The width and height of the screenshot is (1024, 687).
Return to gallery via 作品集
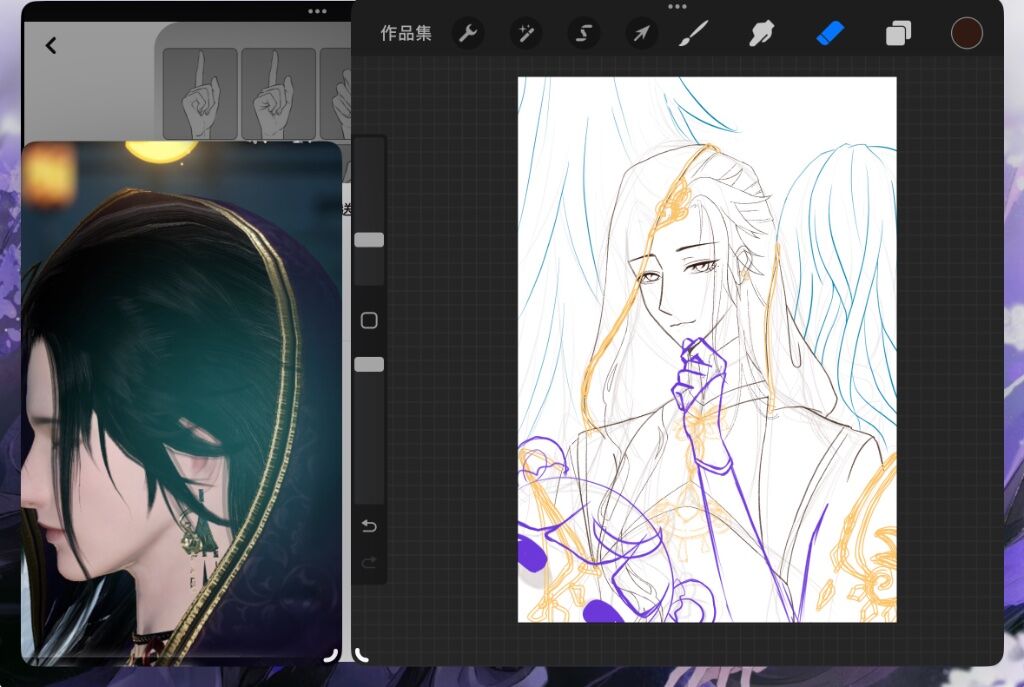click(406, 34)
